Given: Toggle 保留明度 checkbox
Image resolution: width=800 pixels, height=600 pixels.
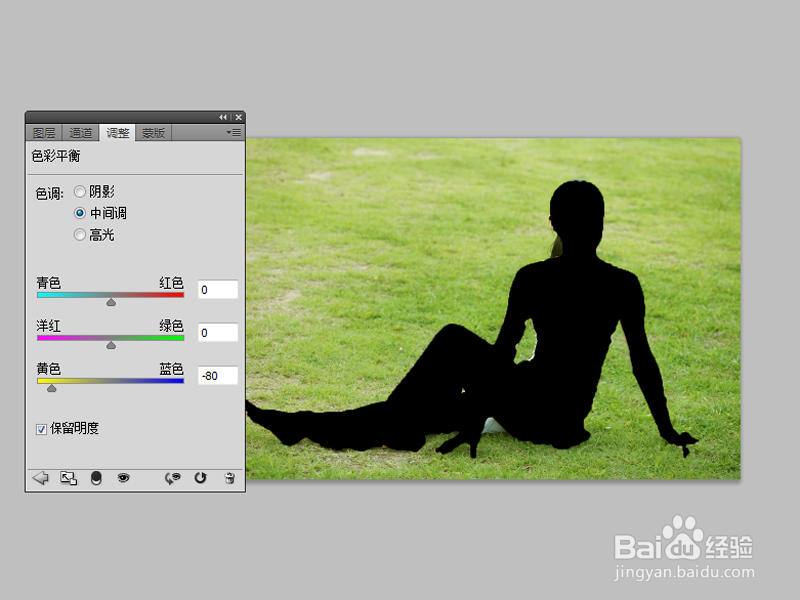Looking at the screenshot, I should (x=42, y=430).
